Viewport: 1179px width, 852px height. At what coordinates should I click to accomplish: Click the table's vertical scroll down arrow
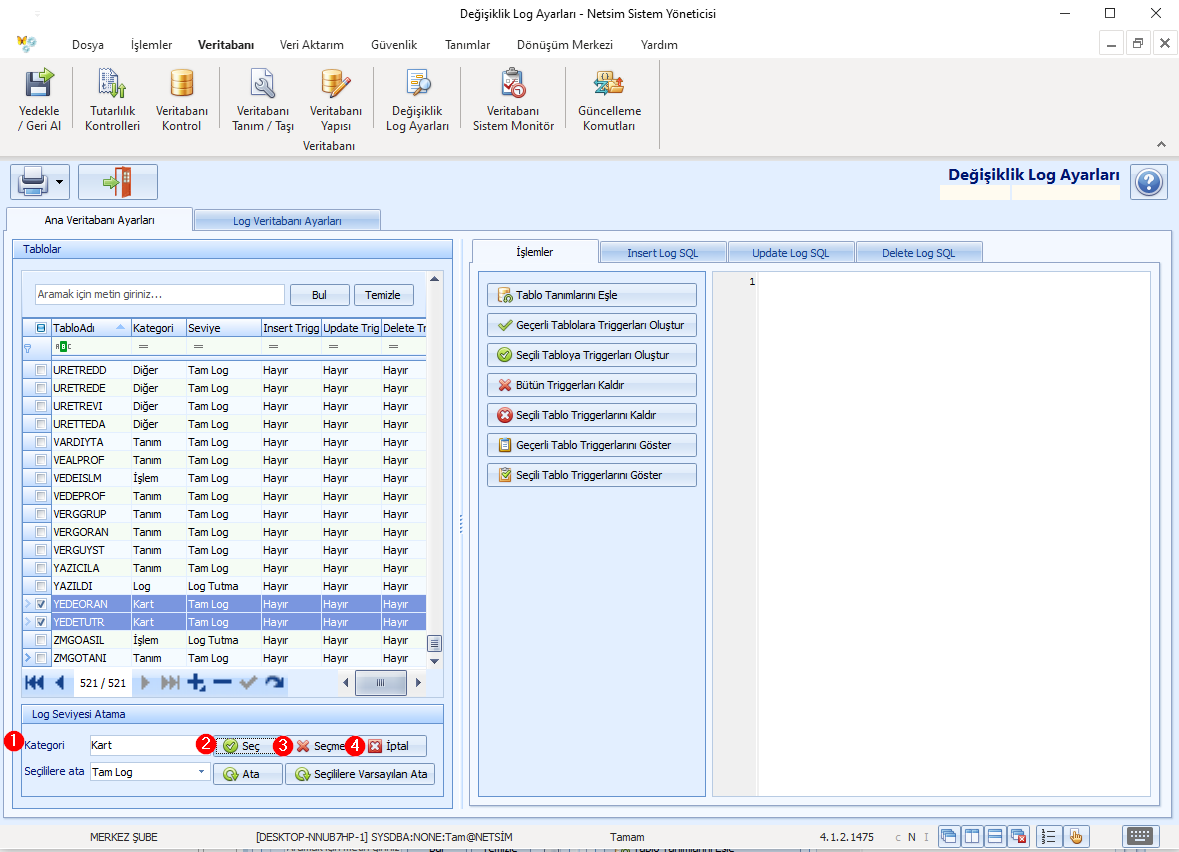tap(434, 661)
